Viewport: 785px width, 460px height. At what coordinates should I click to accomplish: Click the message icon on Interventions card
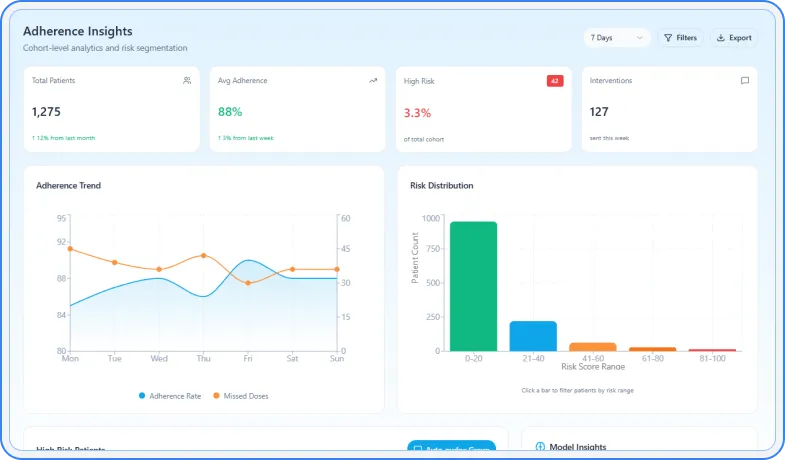pos(744,81)
